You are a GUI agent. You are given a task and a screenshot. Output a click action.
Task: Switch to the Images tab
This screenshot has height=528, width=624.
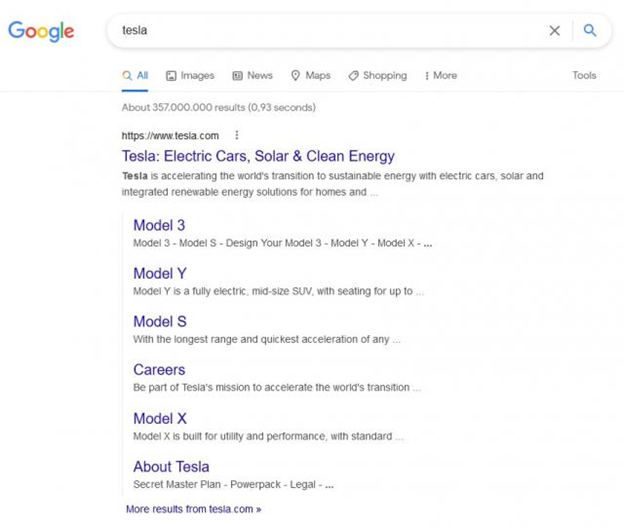190,76
